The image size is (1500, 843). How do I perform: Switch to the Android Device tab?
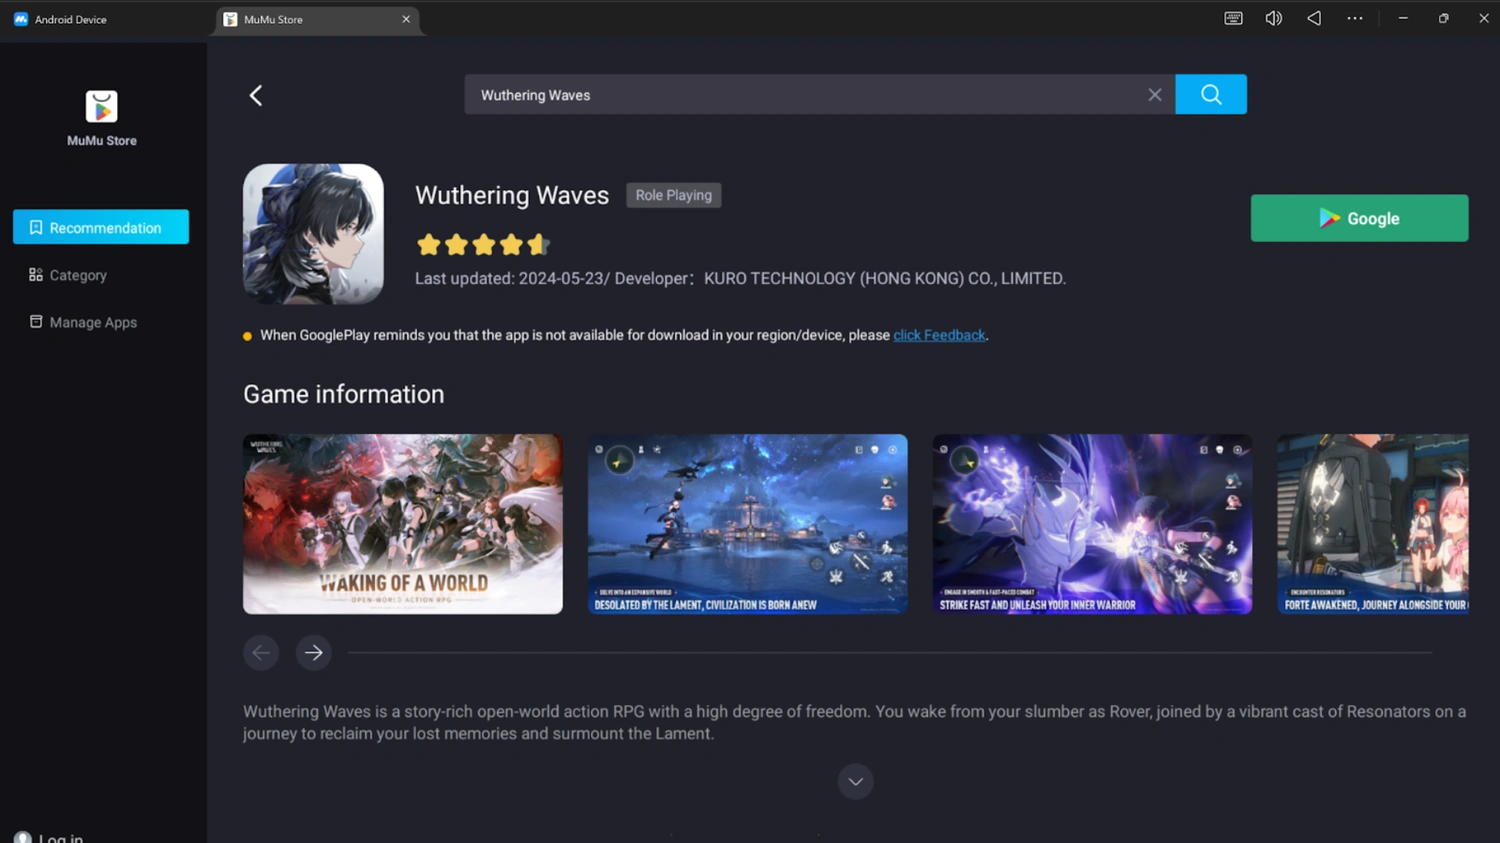tap(70, 19)
